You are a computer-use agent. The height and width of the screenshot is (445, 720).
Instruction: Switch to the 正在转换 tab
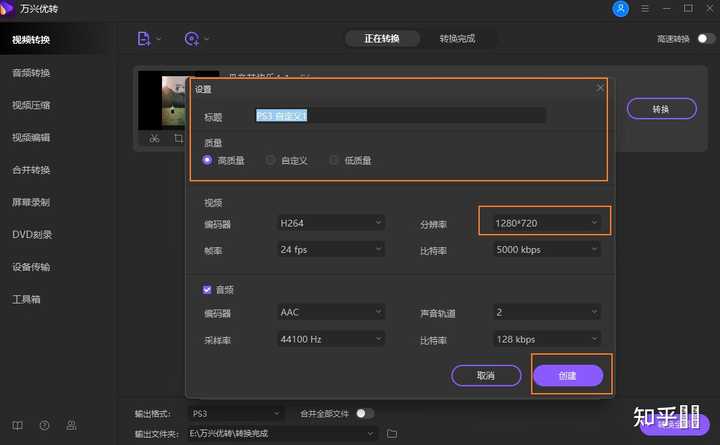click(382, 39)
